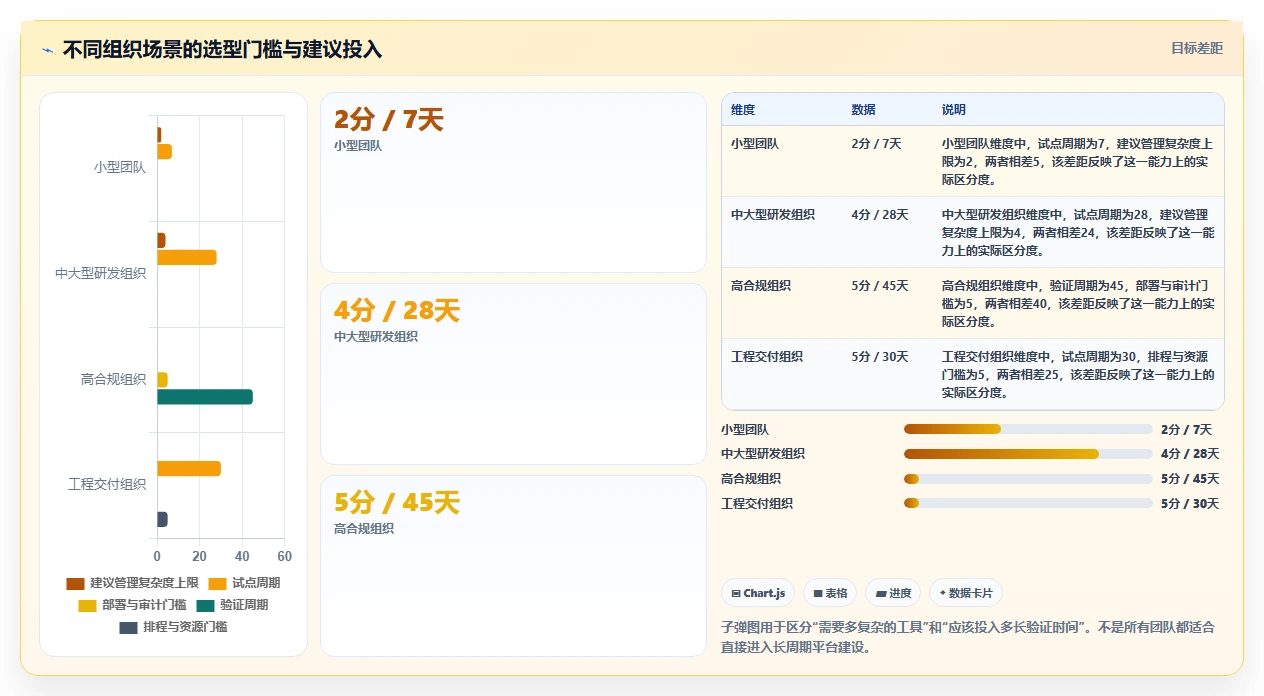Click the header icon beside the title
The width and height of the screenshot is (1264, 696).
point(47,50)
